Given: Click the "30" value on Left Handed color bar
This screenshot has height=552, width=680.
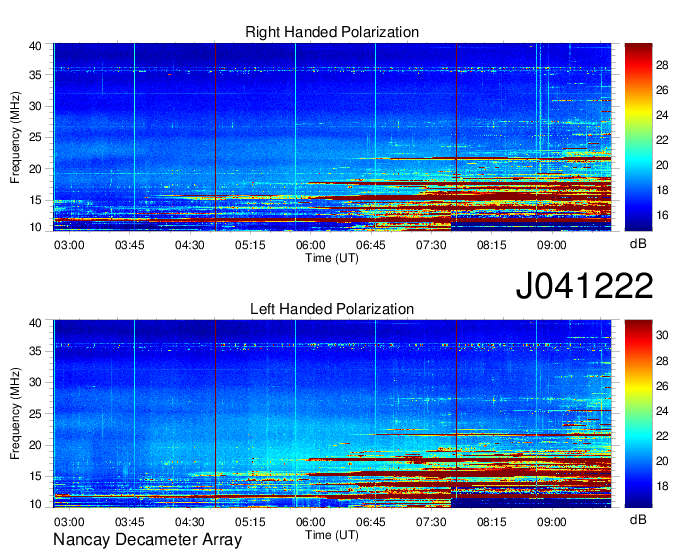Looking at the screenshot, I should (x=662, y=335).
